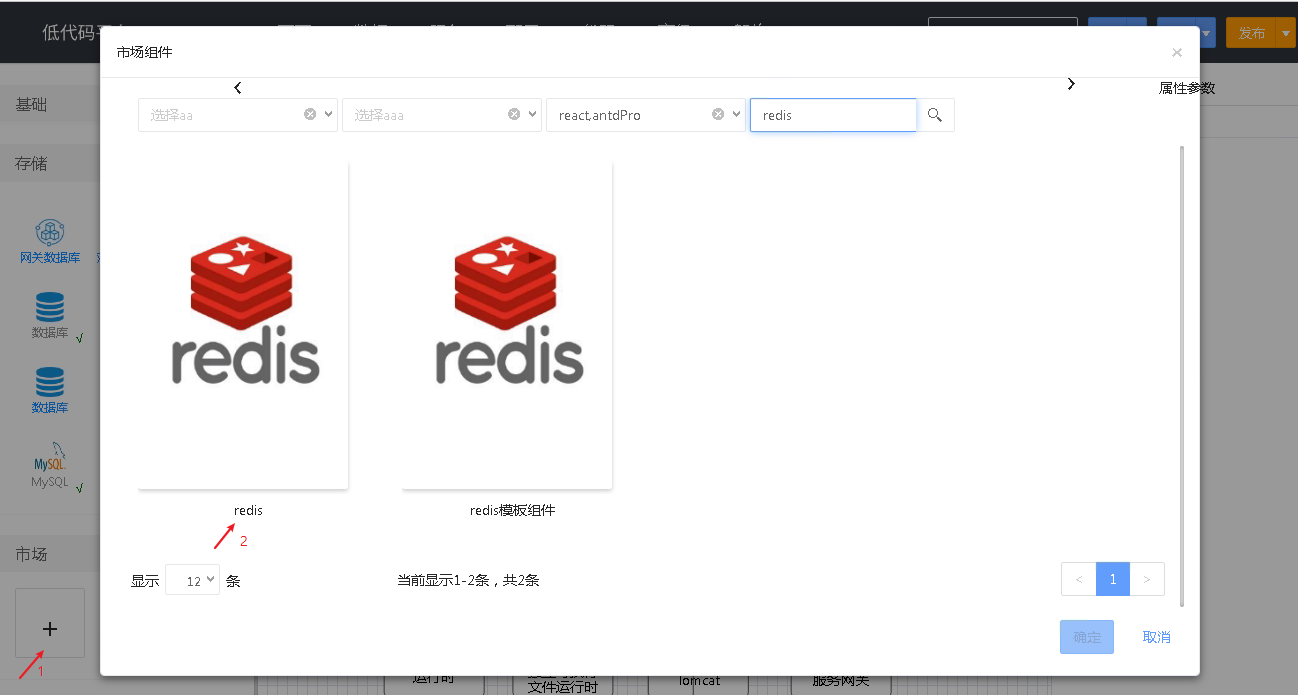The width and height of the screenshot is (1298, 695).
Task: Click the previous page arrow
Action: pos(1079,579)
